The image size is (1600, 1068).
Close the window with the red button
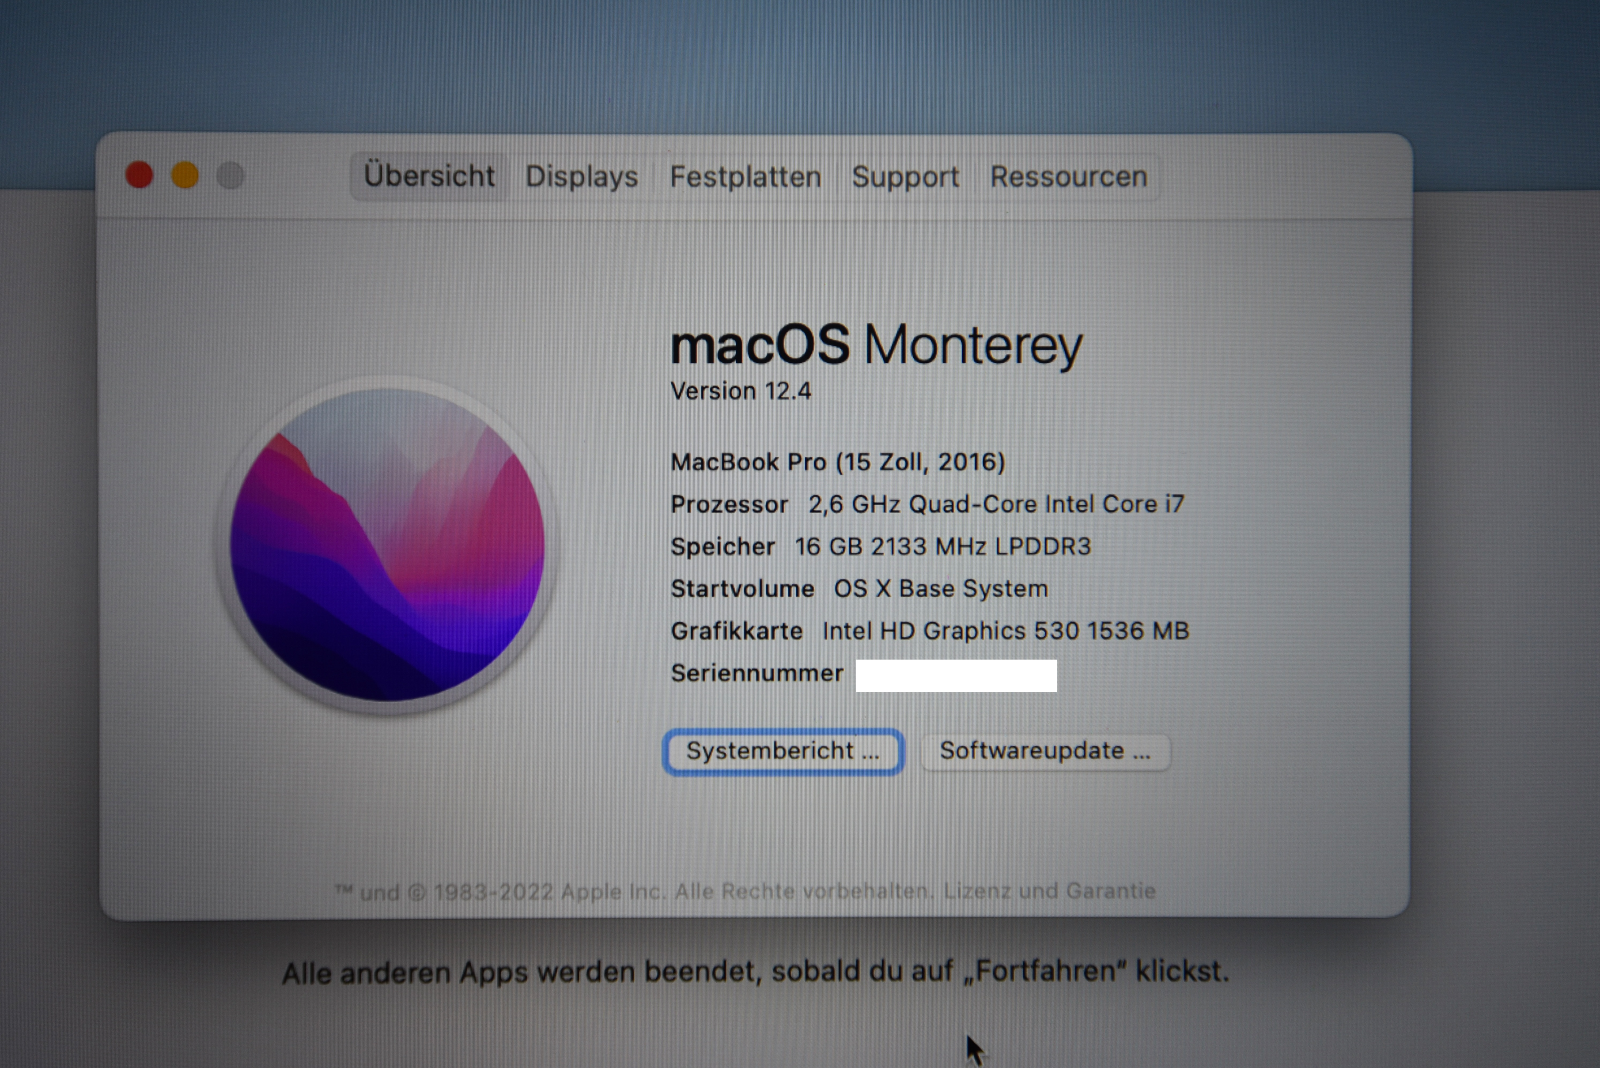pos(139,175)
